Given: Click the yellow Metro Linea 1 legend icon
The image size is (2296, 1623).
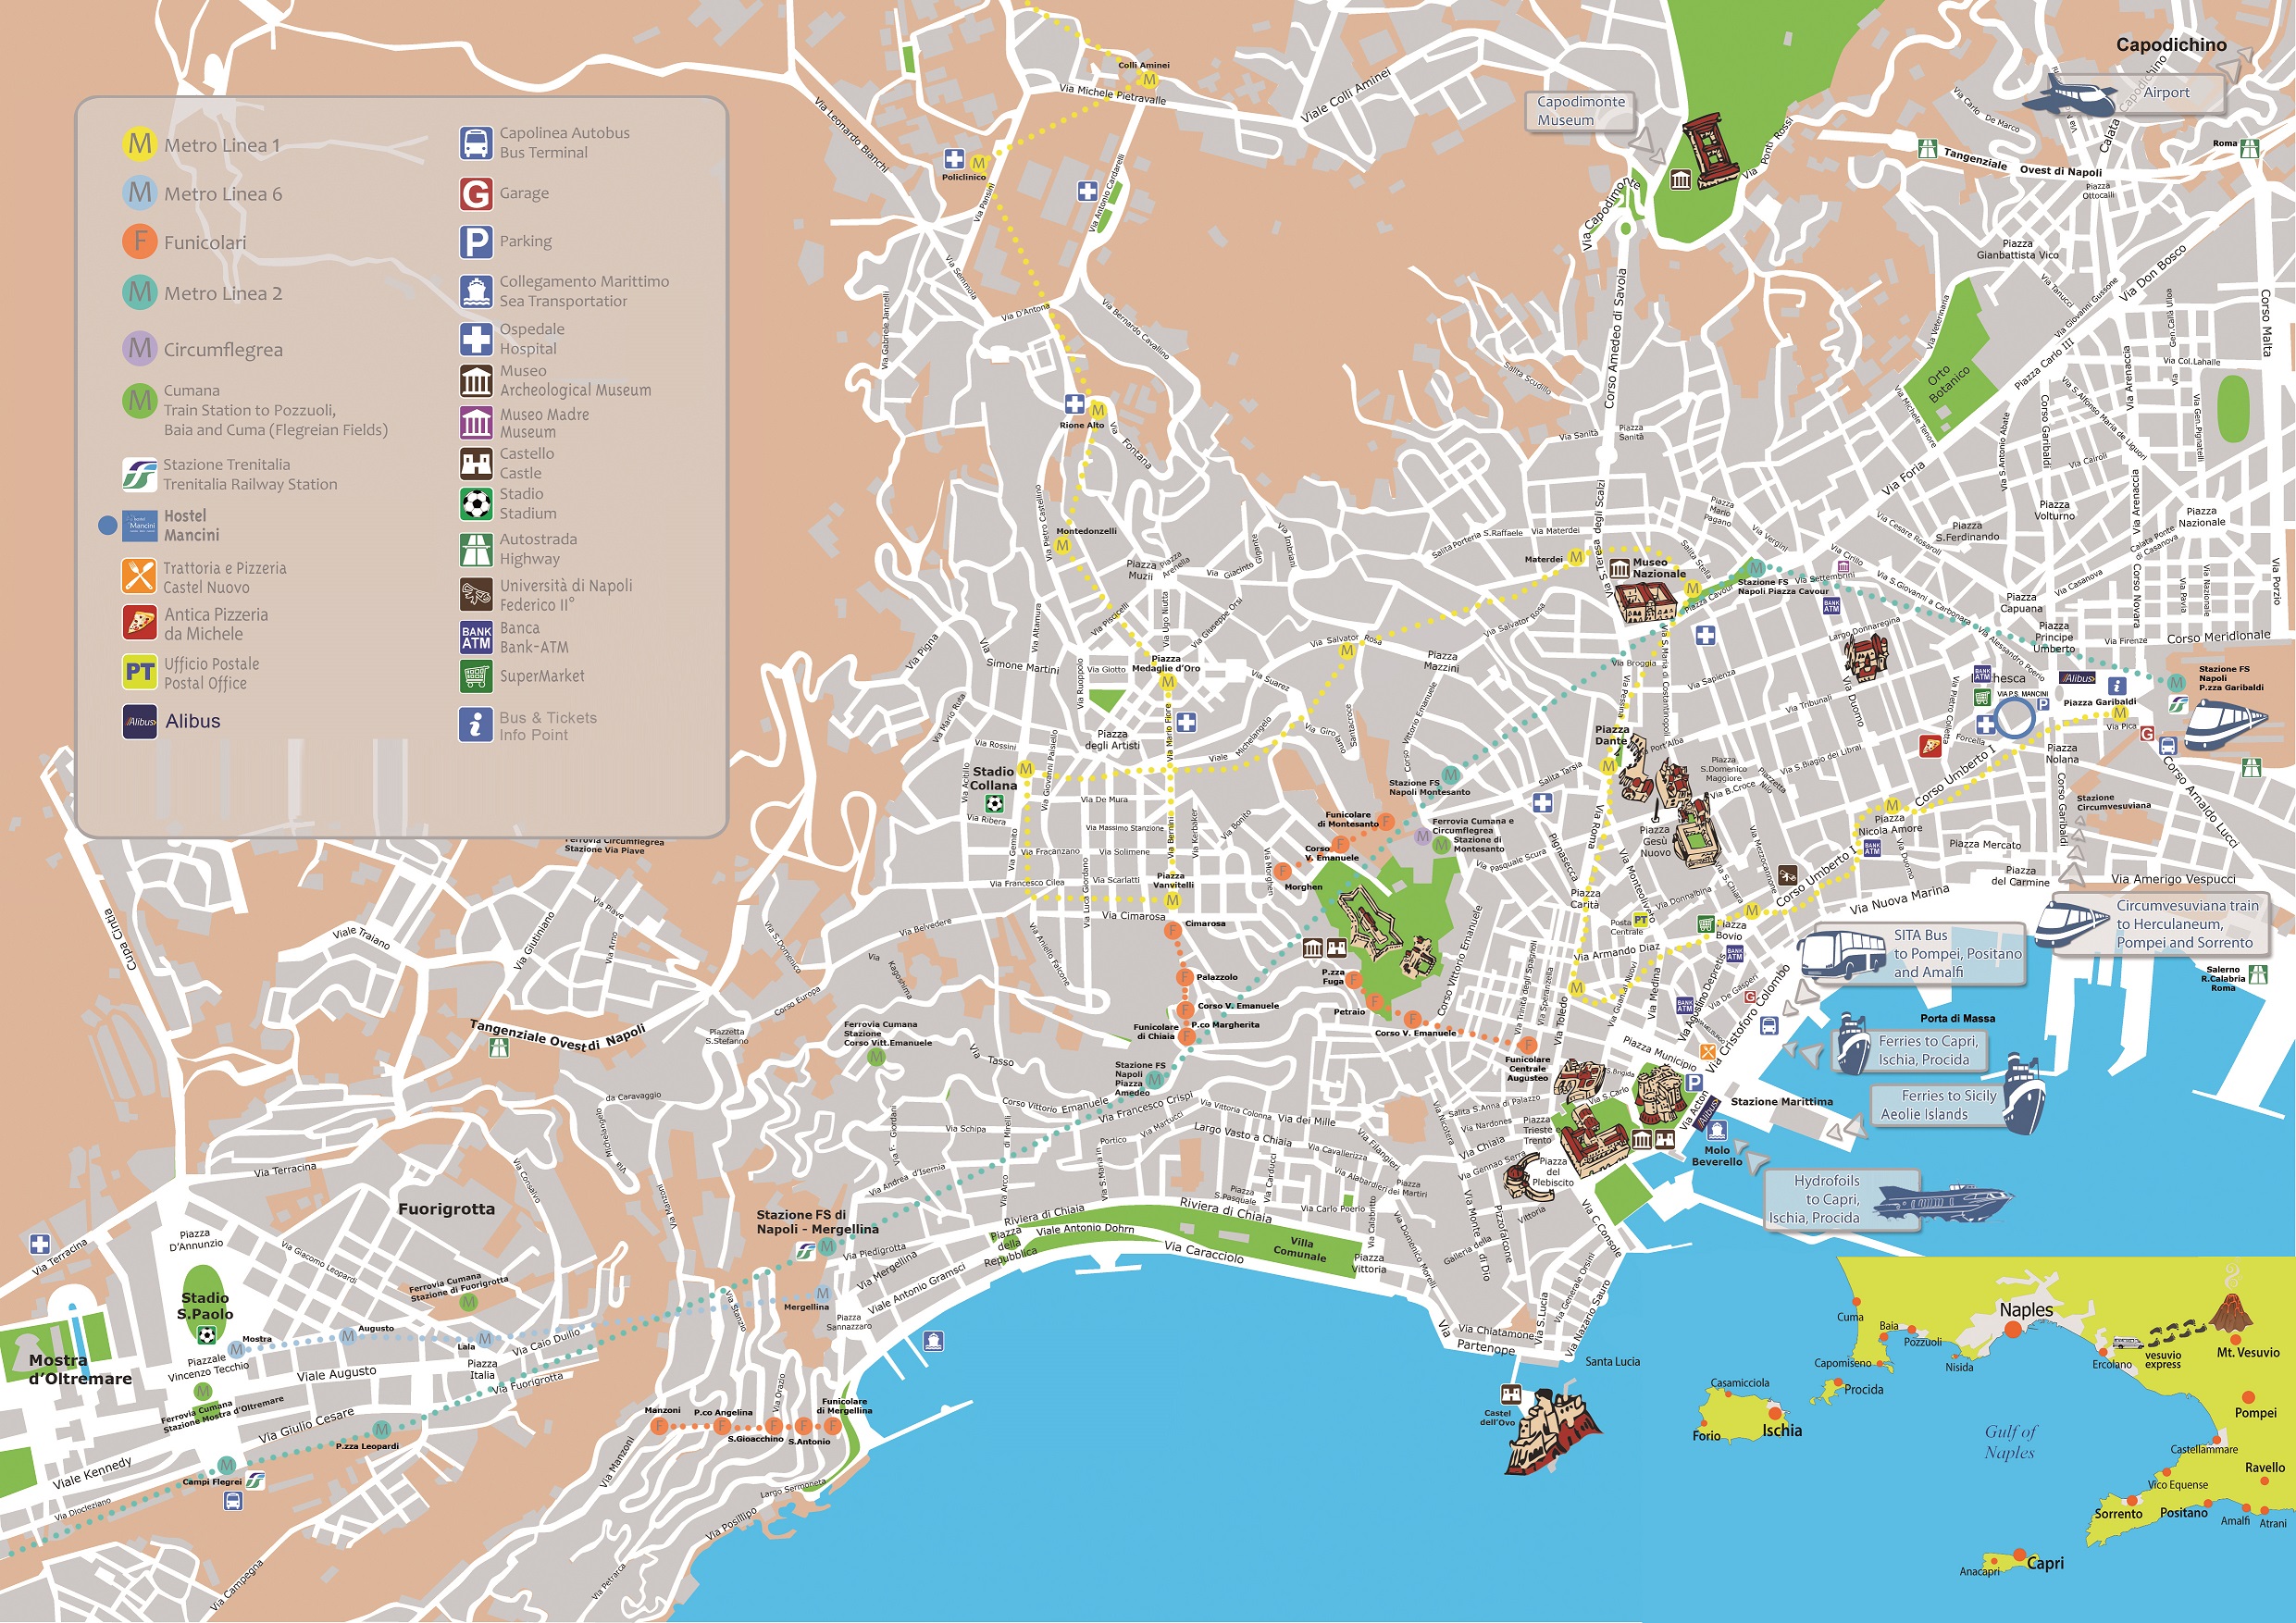Looking at the screenshot, I should (x=139, y=144).
